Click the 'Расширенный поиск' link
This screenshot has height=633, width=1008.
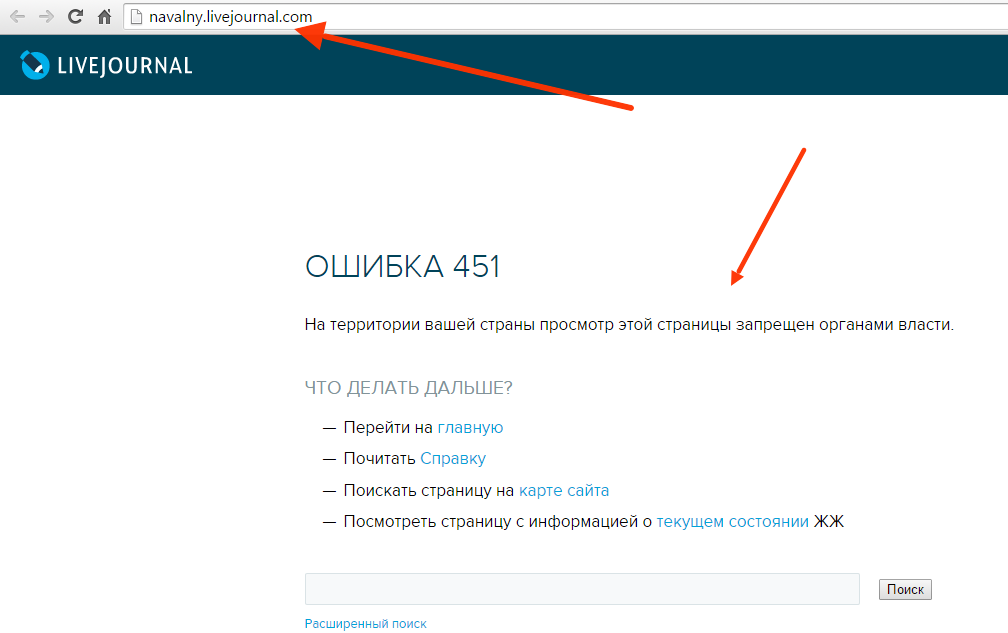[x=365, y=623]
